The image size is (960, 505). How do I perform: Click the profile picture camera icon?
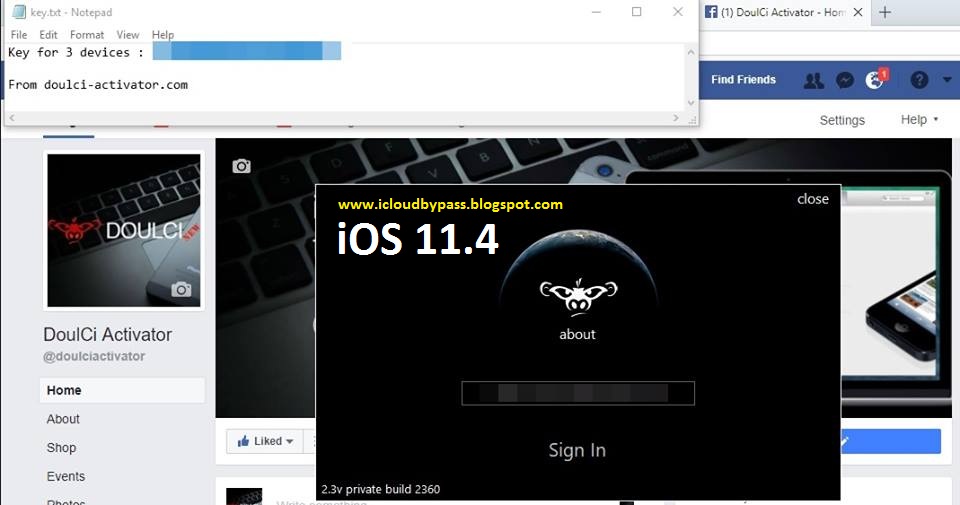181,289
